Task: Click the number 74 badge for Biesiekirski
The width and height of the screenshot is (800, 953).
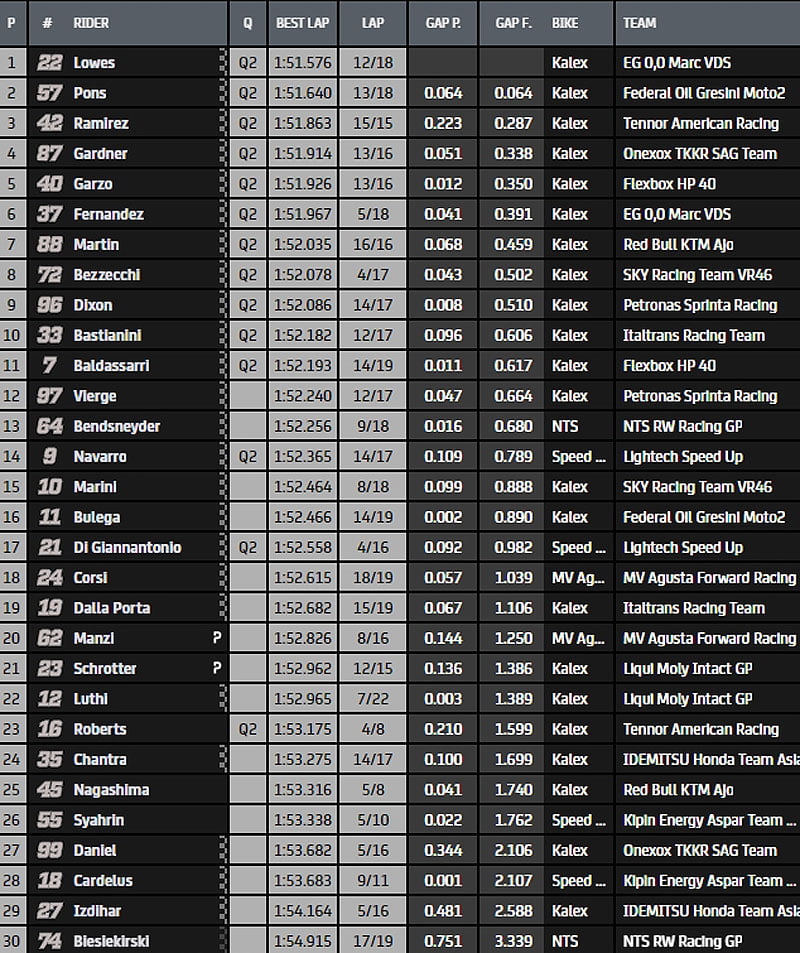Action: (49, 941)
